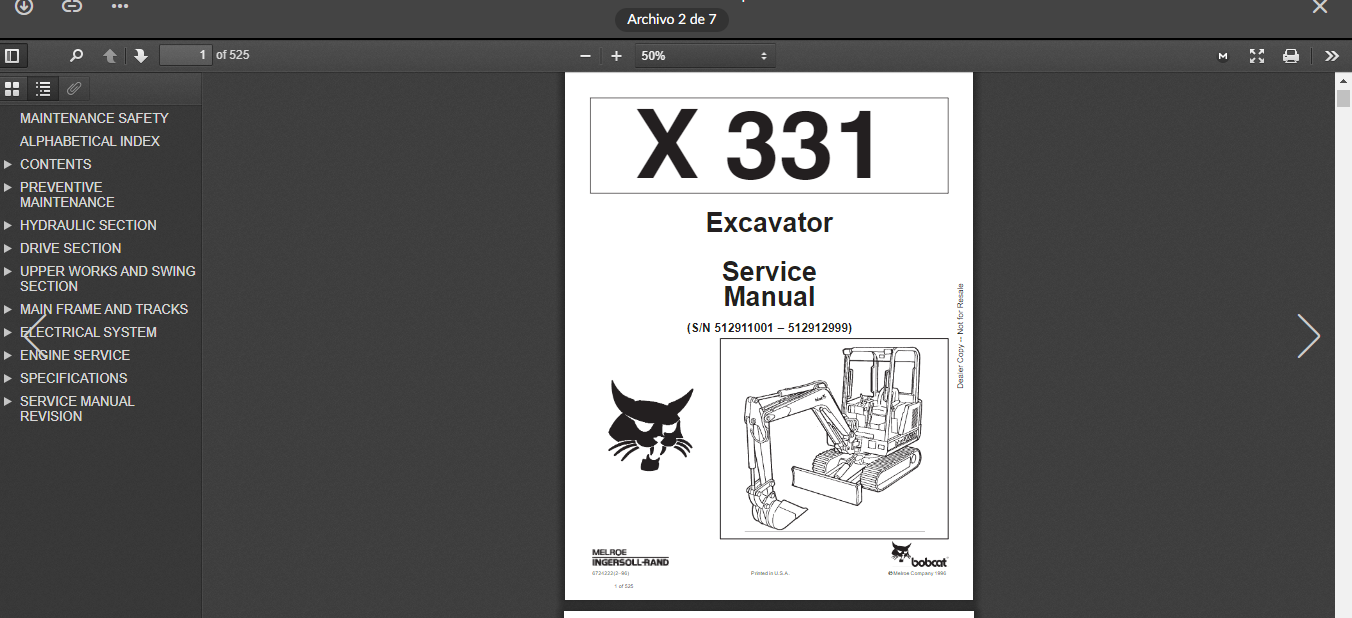Expand DRIVE SECTION outline arrow
Screen dimensions: 1352x618
(x=8, y=248)
